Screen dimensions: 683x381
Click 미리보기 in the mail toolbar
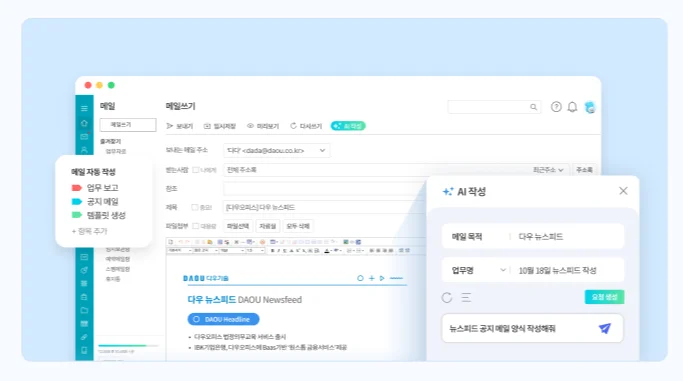point(263,126)
